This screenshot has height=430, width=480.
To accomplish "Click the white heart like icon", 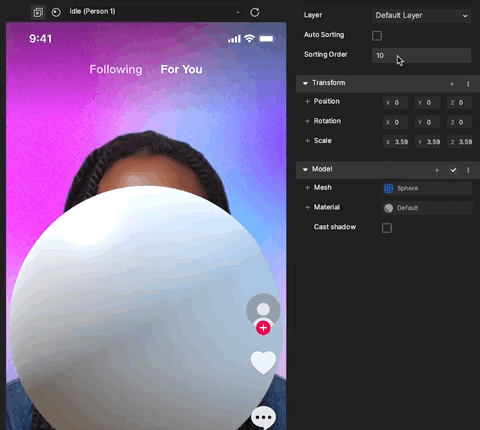I will (x=263, y=362).
